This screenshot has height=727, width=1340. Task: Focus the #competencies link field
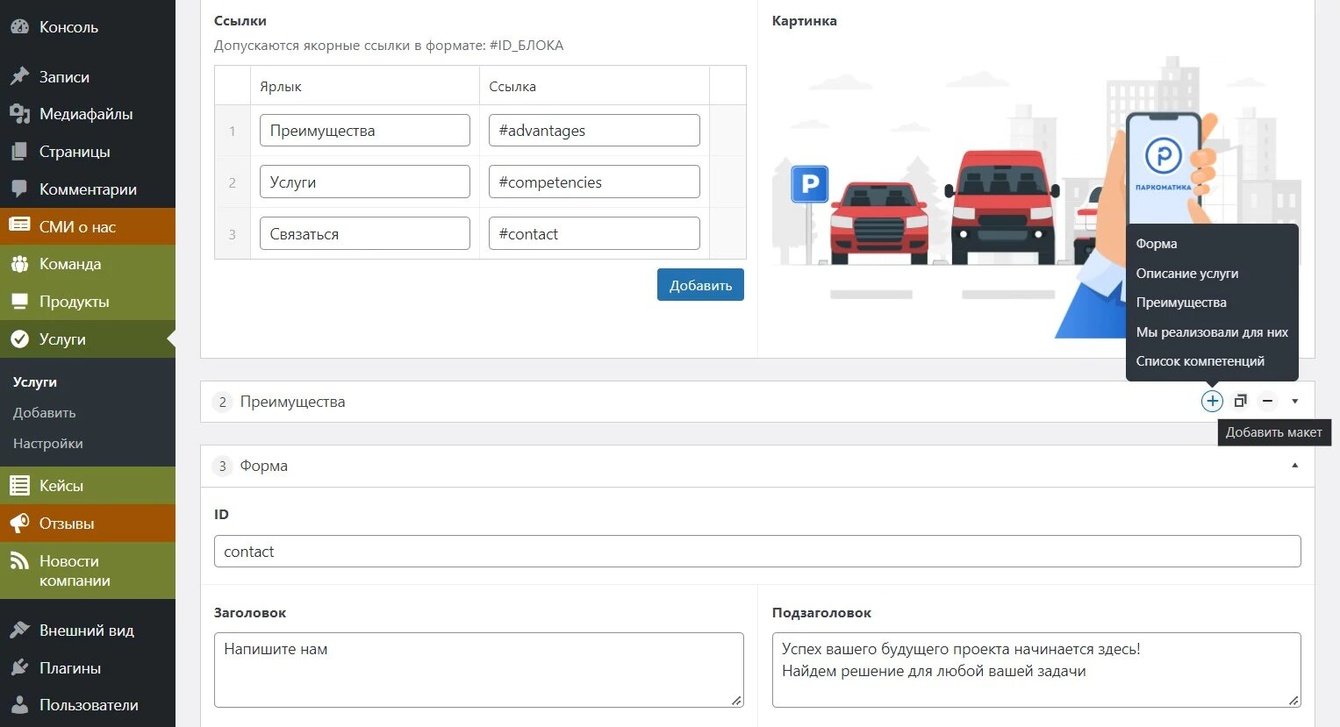pos(594,182)
